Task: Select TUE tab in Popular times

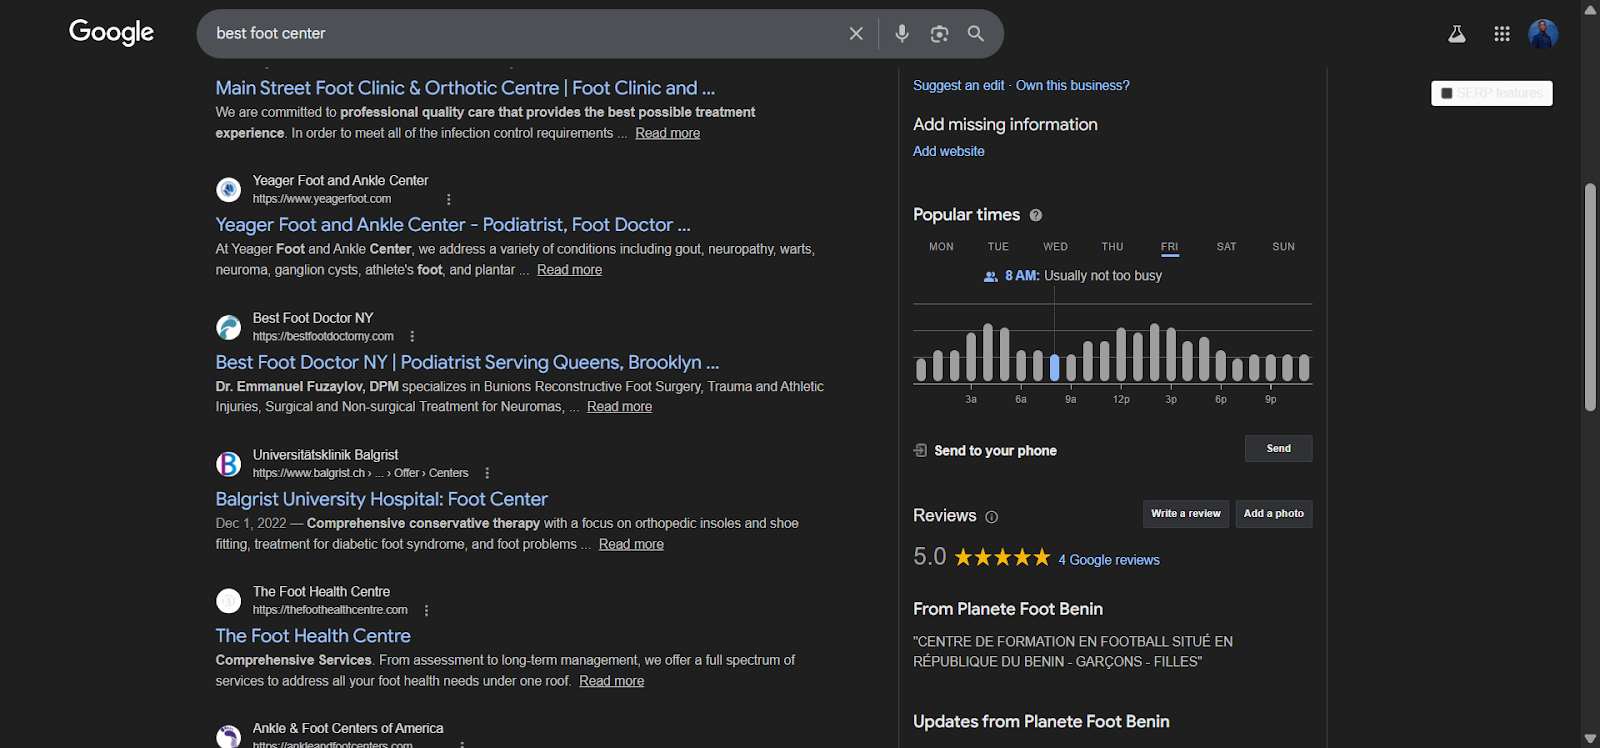Action: tap(998, 247)
